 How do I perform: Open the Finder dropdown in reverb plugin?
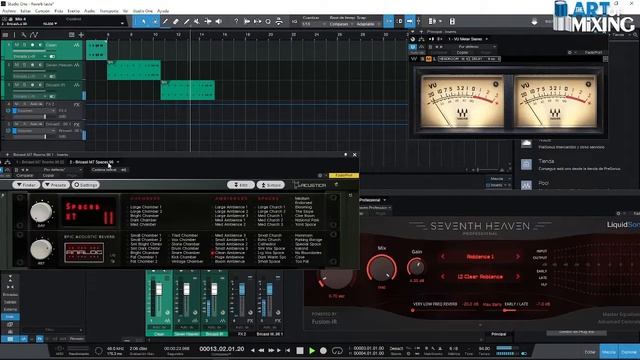tap(26, 185)
